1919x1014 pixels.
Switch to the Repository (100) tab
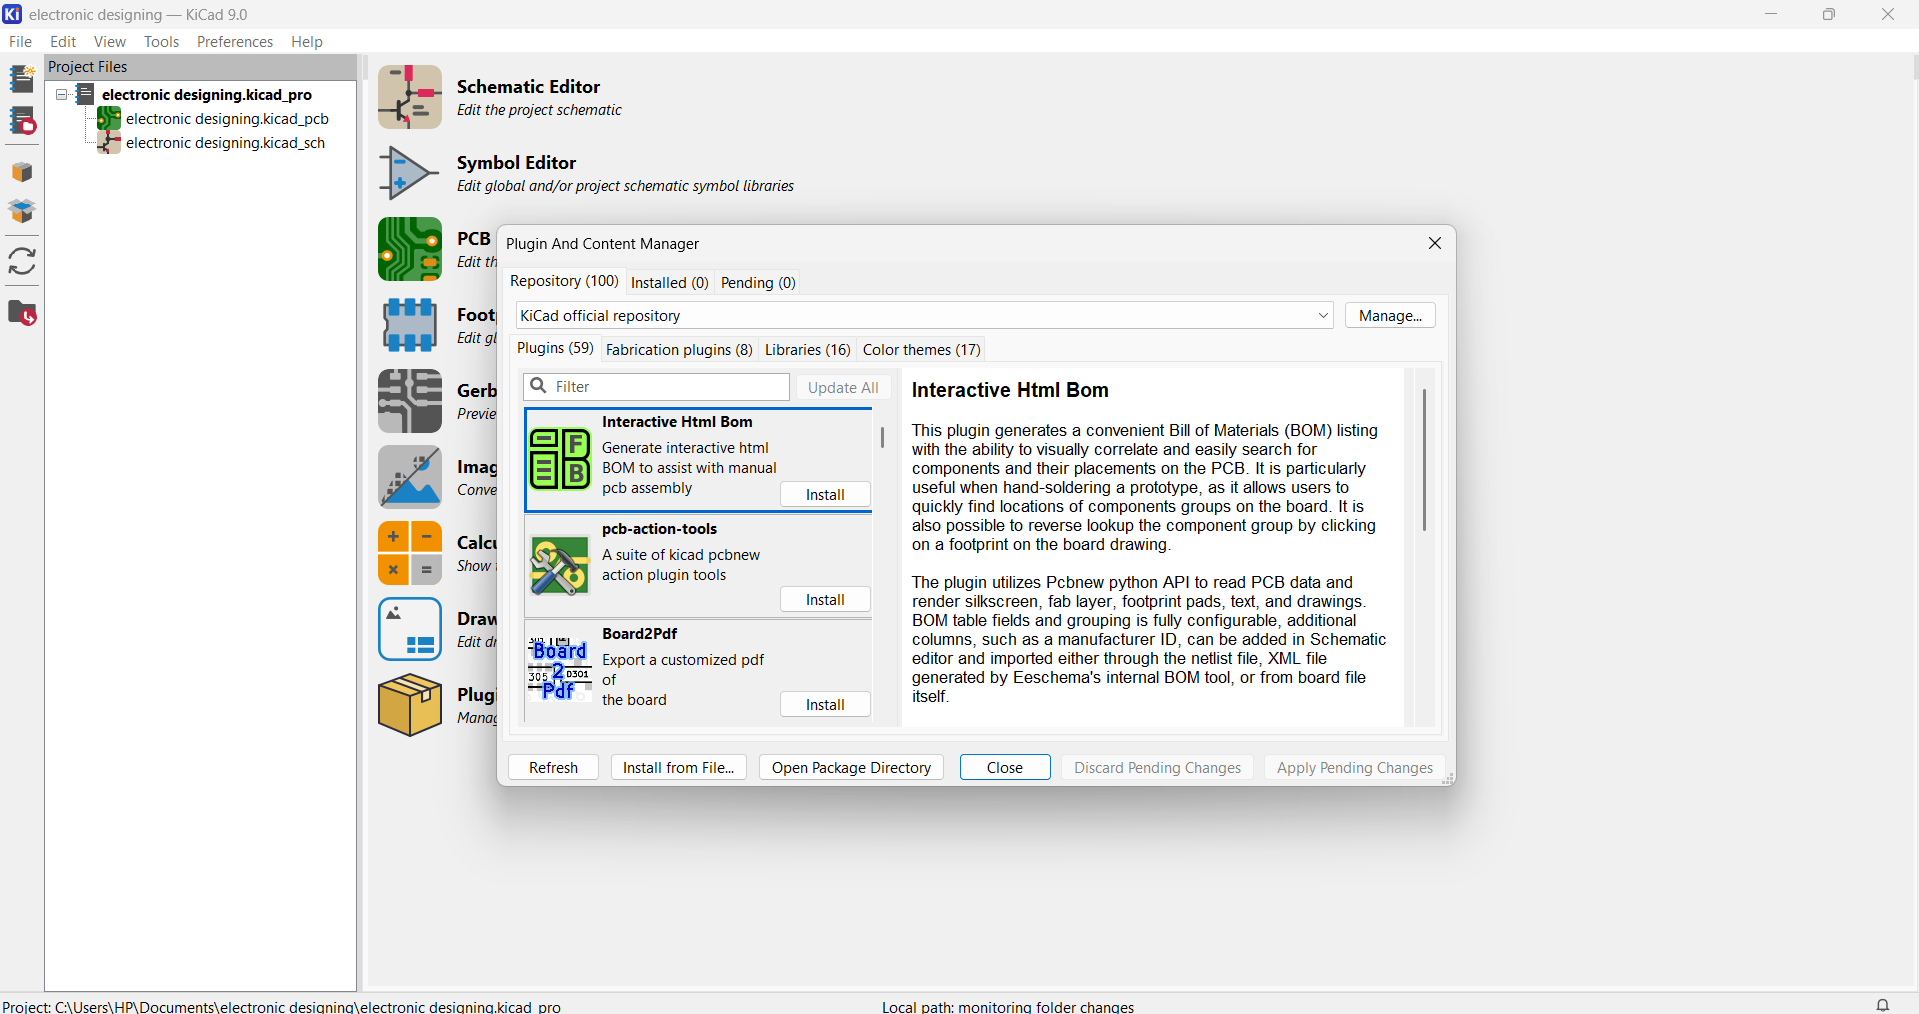(565, 281)
